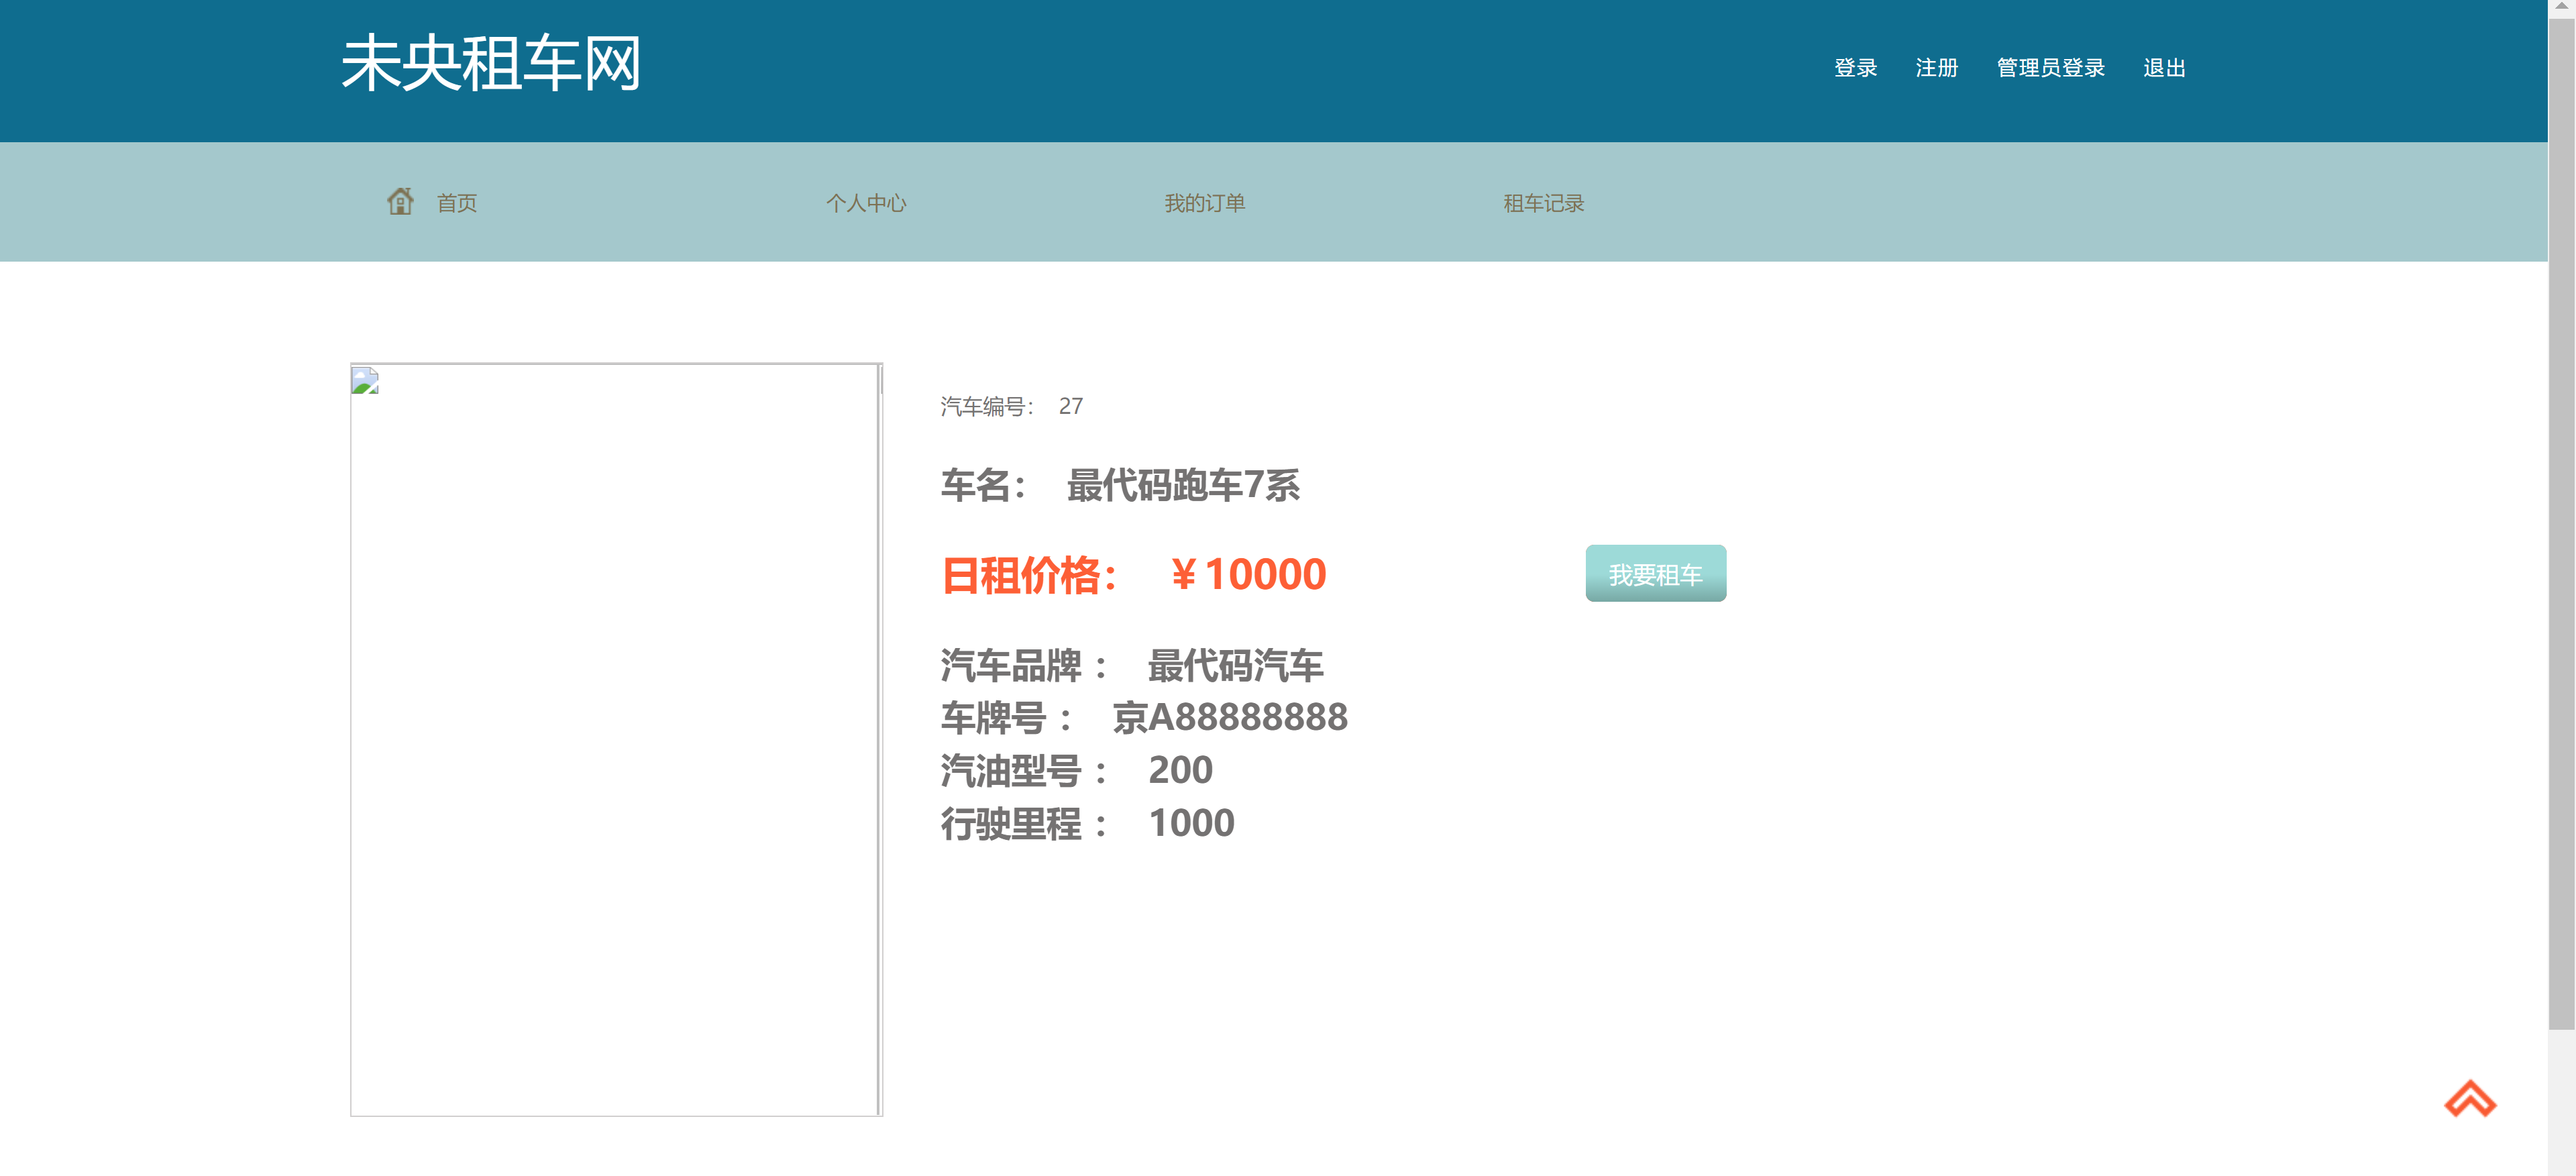The height and width of the screenshot is (1176, 2576).
Task: Open the 首页 navigation item
Action: tap(455, 202)
